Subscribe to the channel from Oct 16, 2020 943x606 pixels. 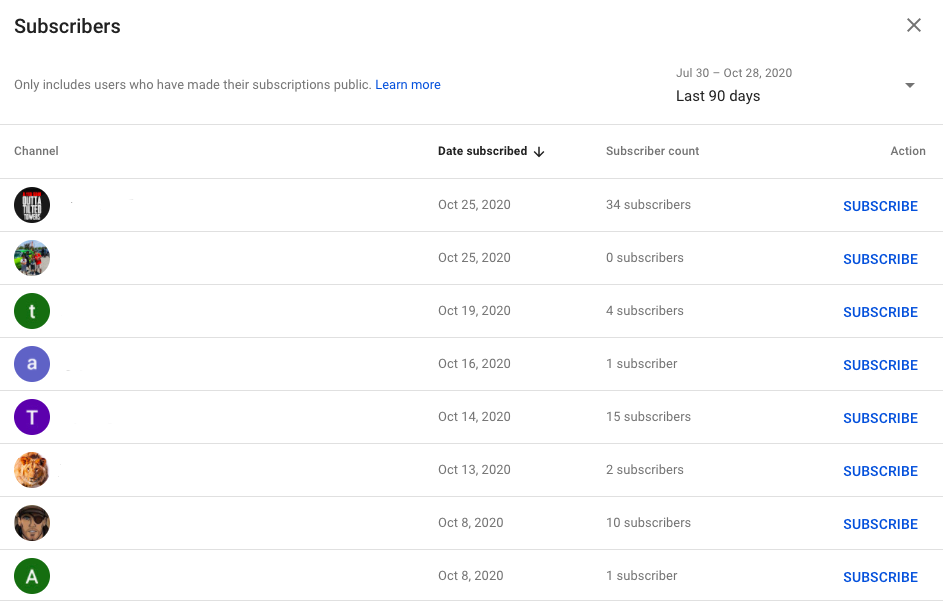tap(880, 365)
